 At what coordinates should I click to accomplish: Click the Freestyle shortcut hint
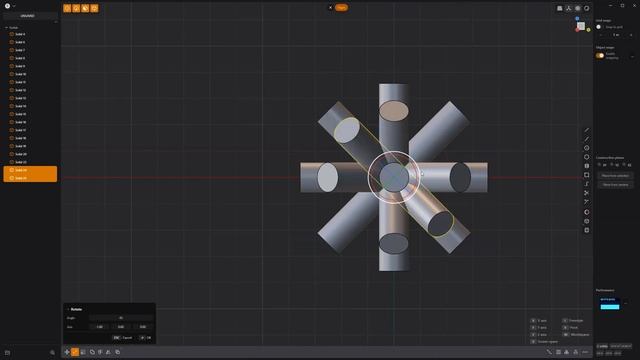coord(573,321)
